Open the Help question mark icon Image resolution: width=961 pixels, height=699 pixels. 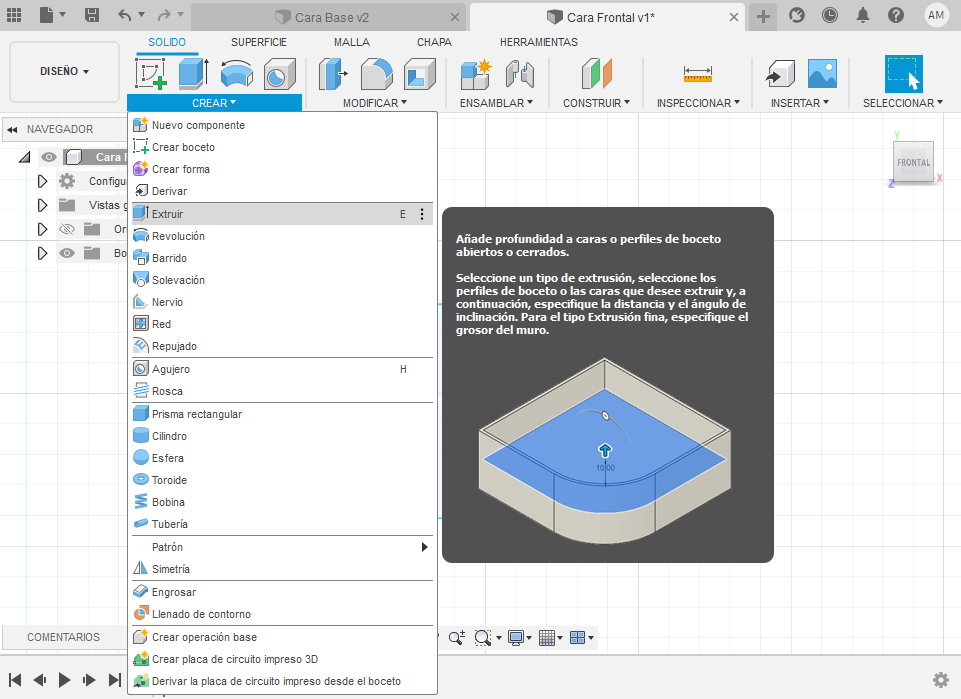click(896, 15)
